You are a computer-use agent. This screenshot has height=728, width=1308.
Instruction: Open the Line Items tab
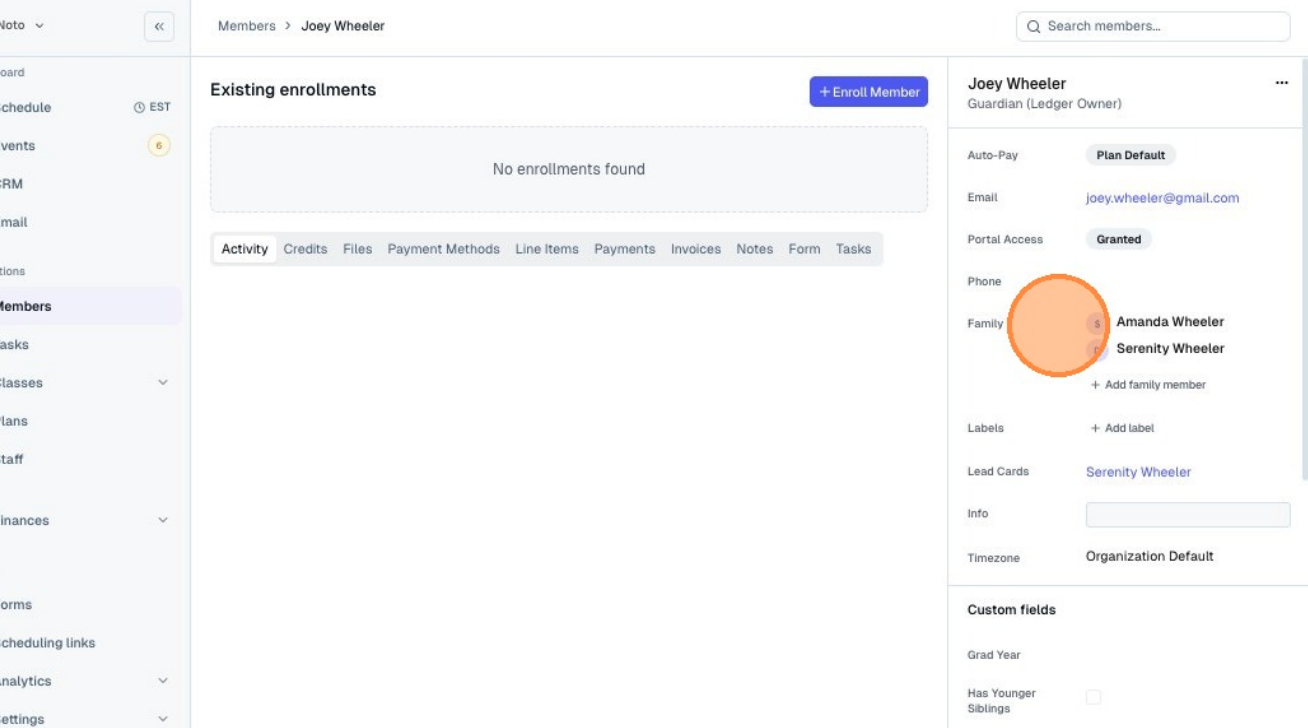(x=546, y=249)
